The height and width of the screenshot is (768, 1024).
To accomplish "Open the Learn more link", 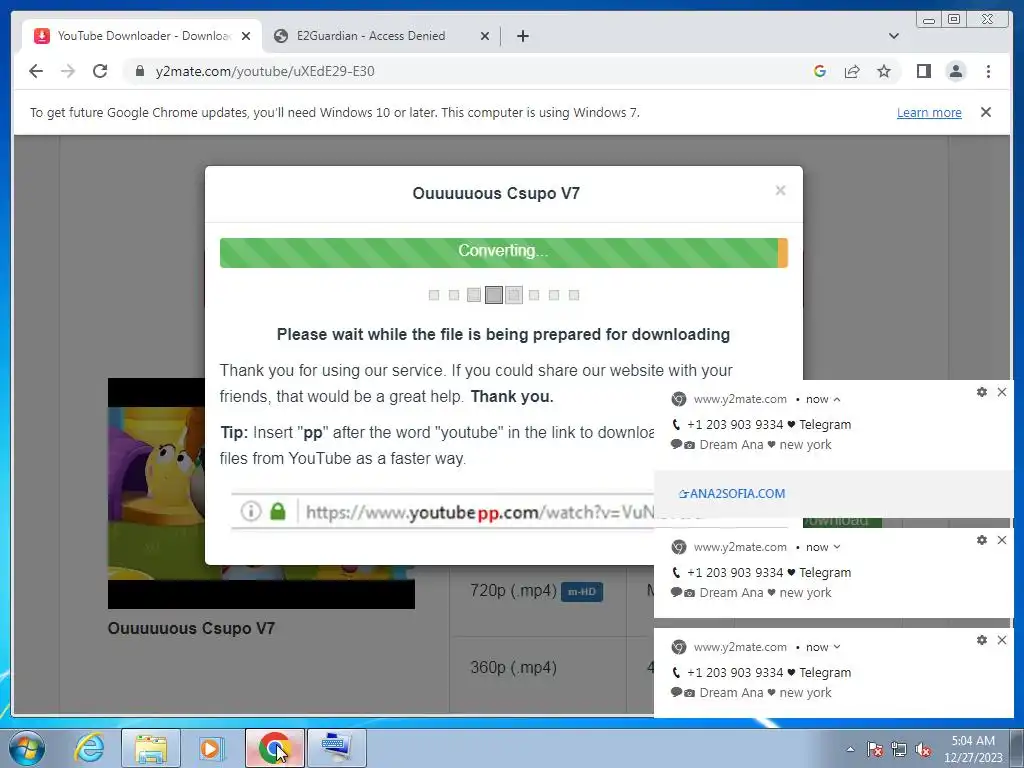I will [929, 112].
